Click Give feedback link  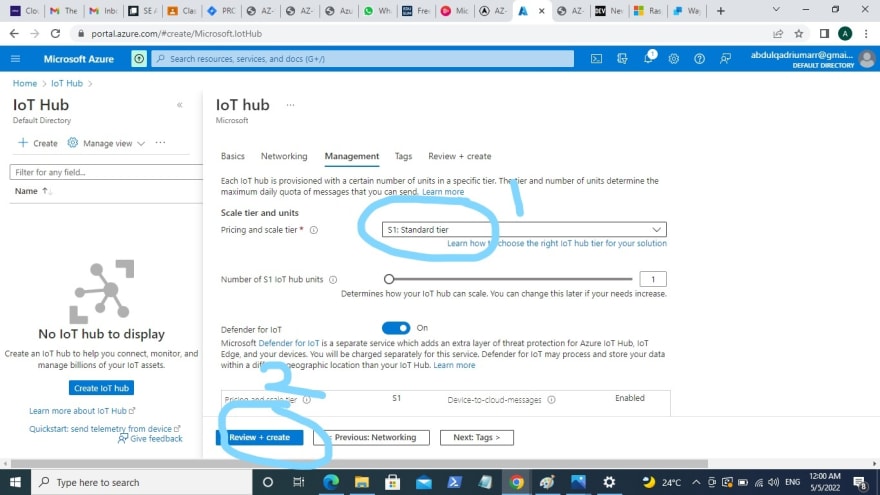[150, 439]
